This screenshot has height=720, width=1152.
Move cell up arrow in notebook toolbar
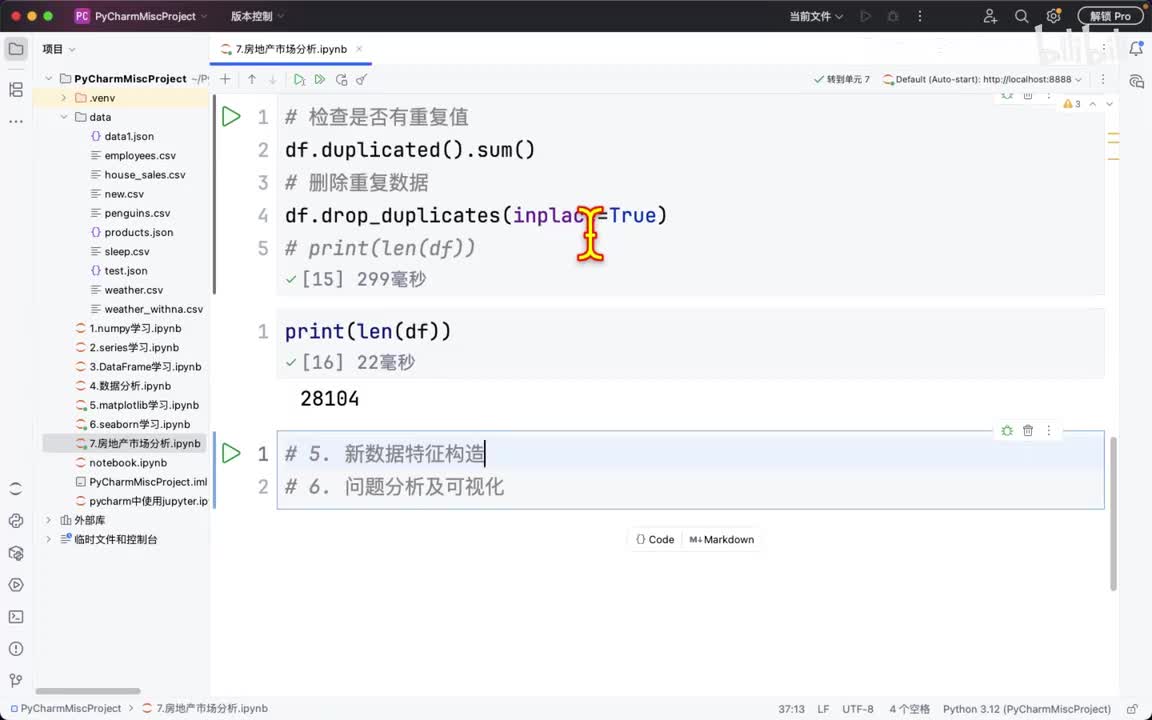[252, 79]
